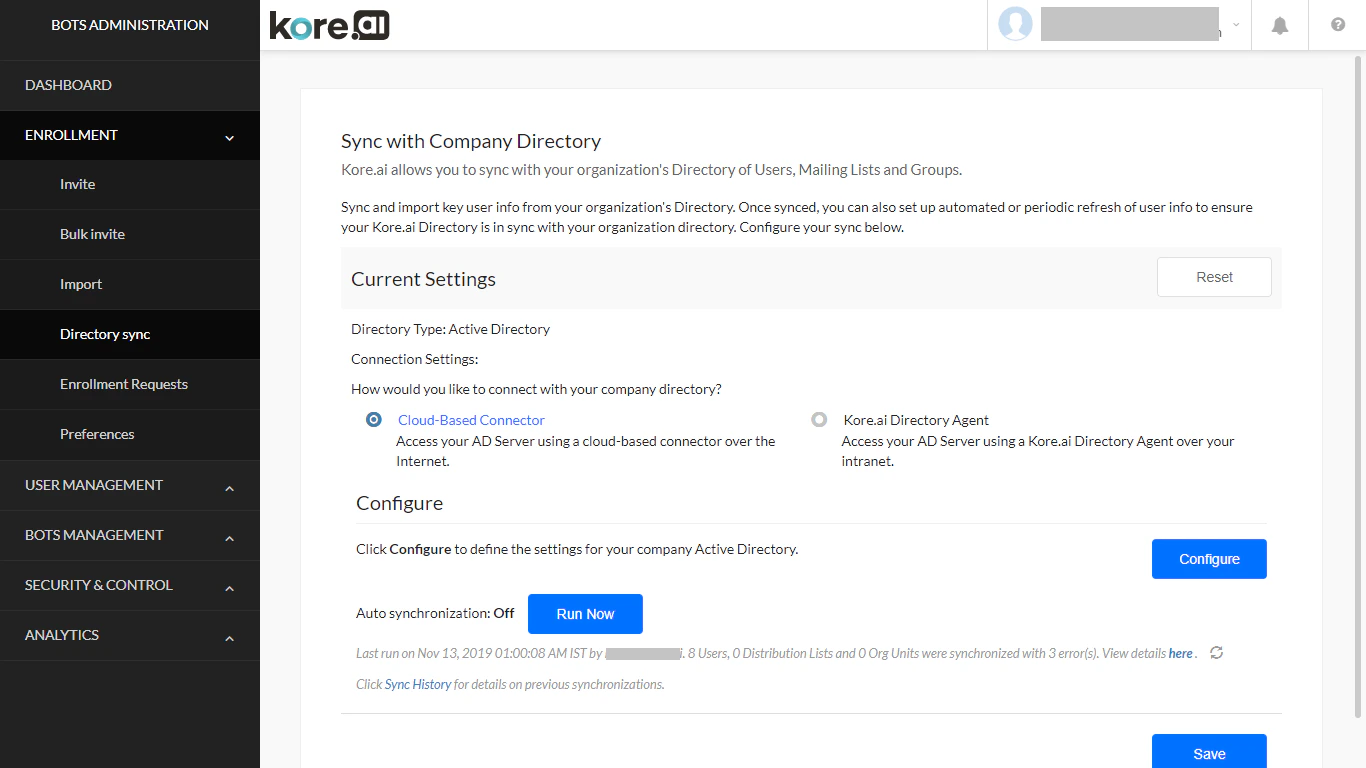This screenshot has height=768, width=1366.
Task: Open notifications via the bell icon
Action: point(1279,24)
